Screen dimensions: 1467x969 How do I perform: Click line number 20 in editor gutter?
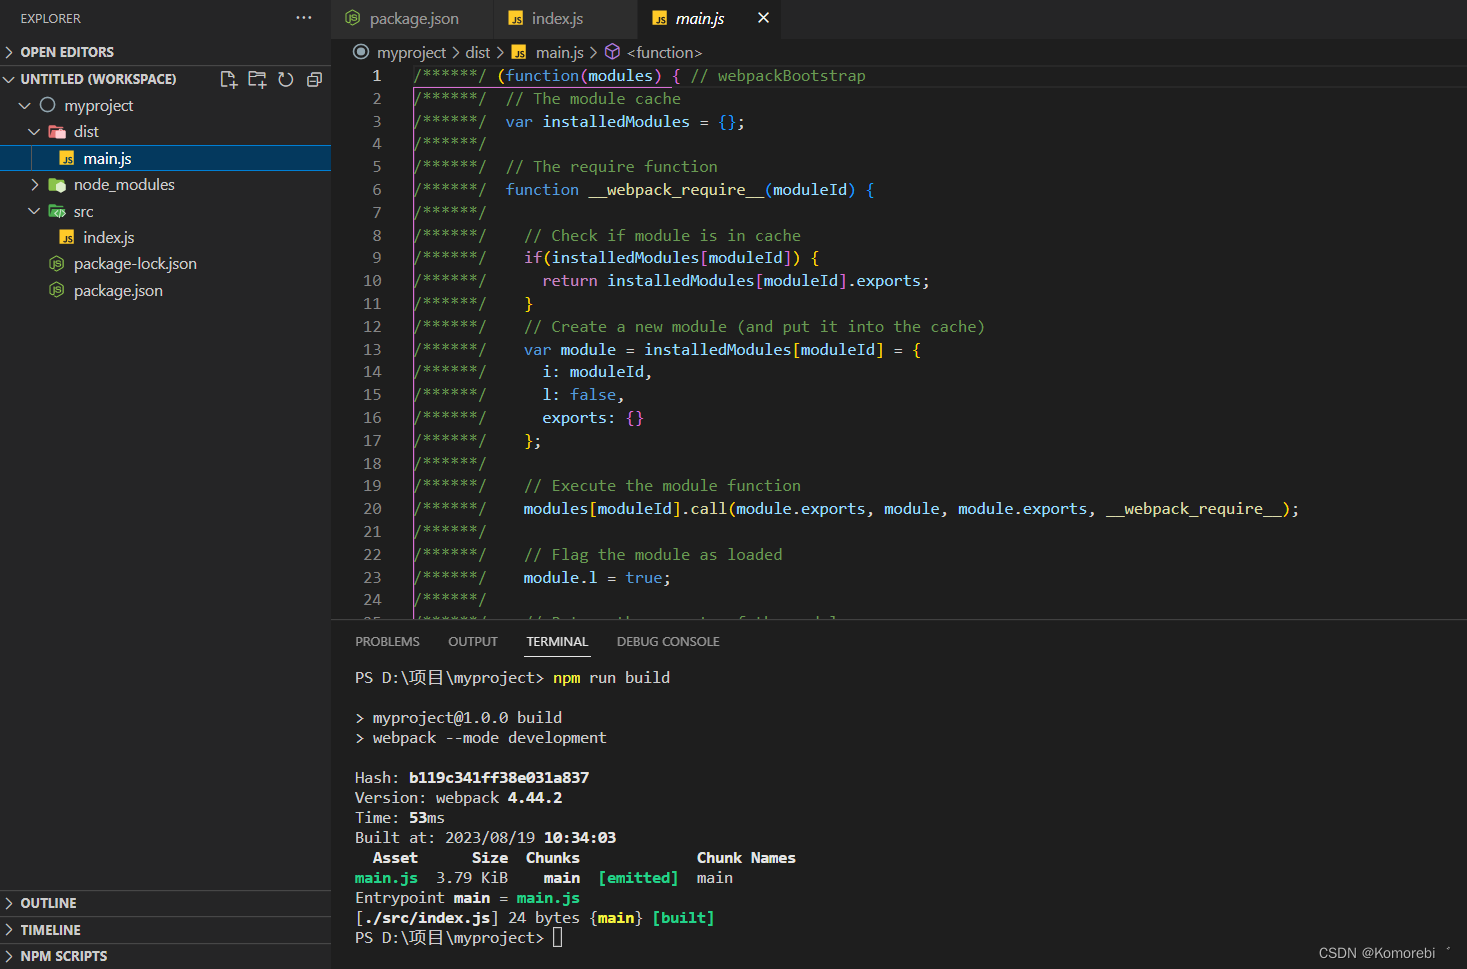[372, 509]
